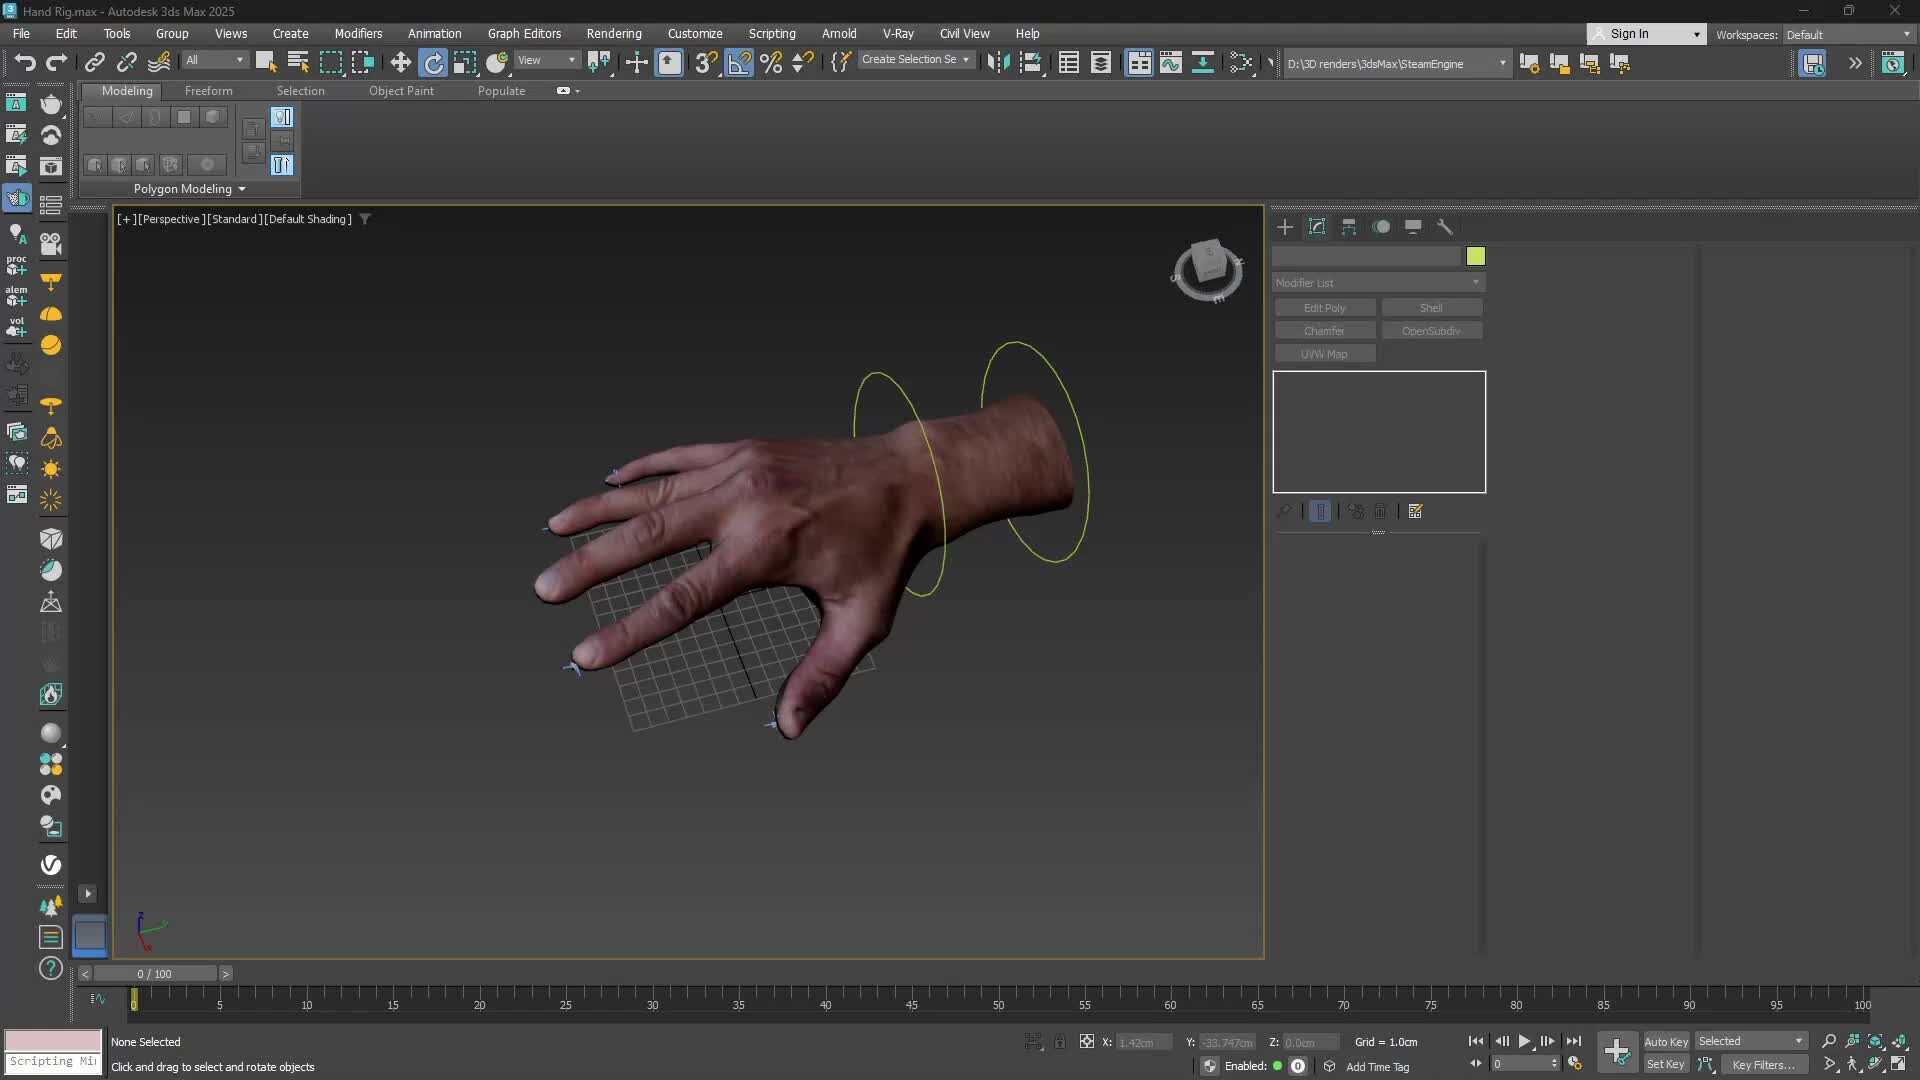Click the Mirror tool icon
1920x1080 pixels.
(997, 62)
